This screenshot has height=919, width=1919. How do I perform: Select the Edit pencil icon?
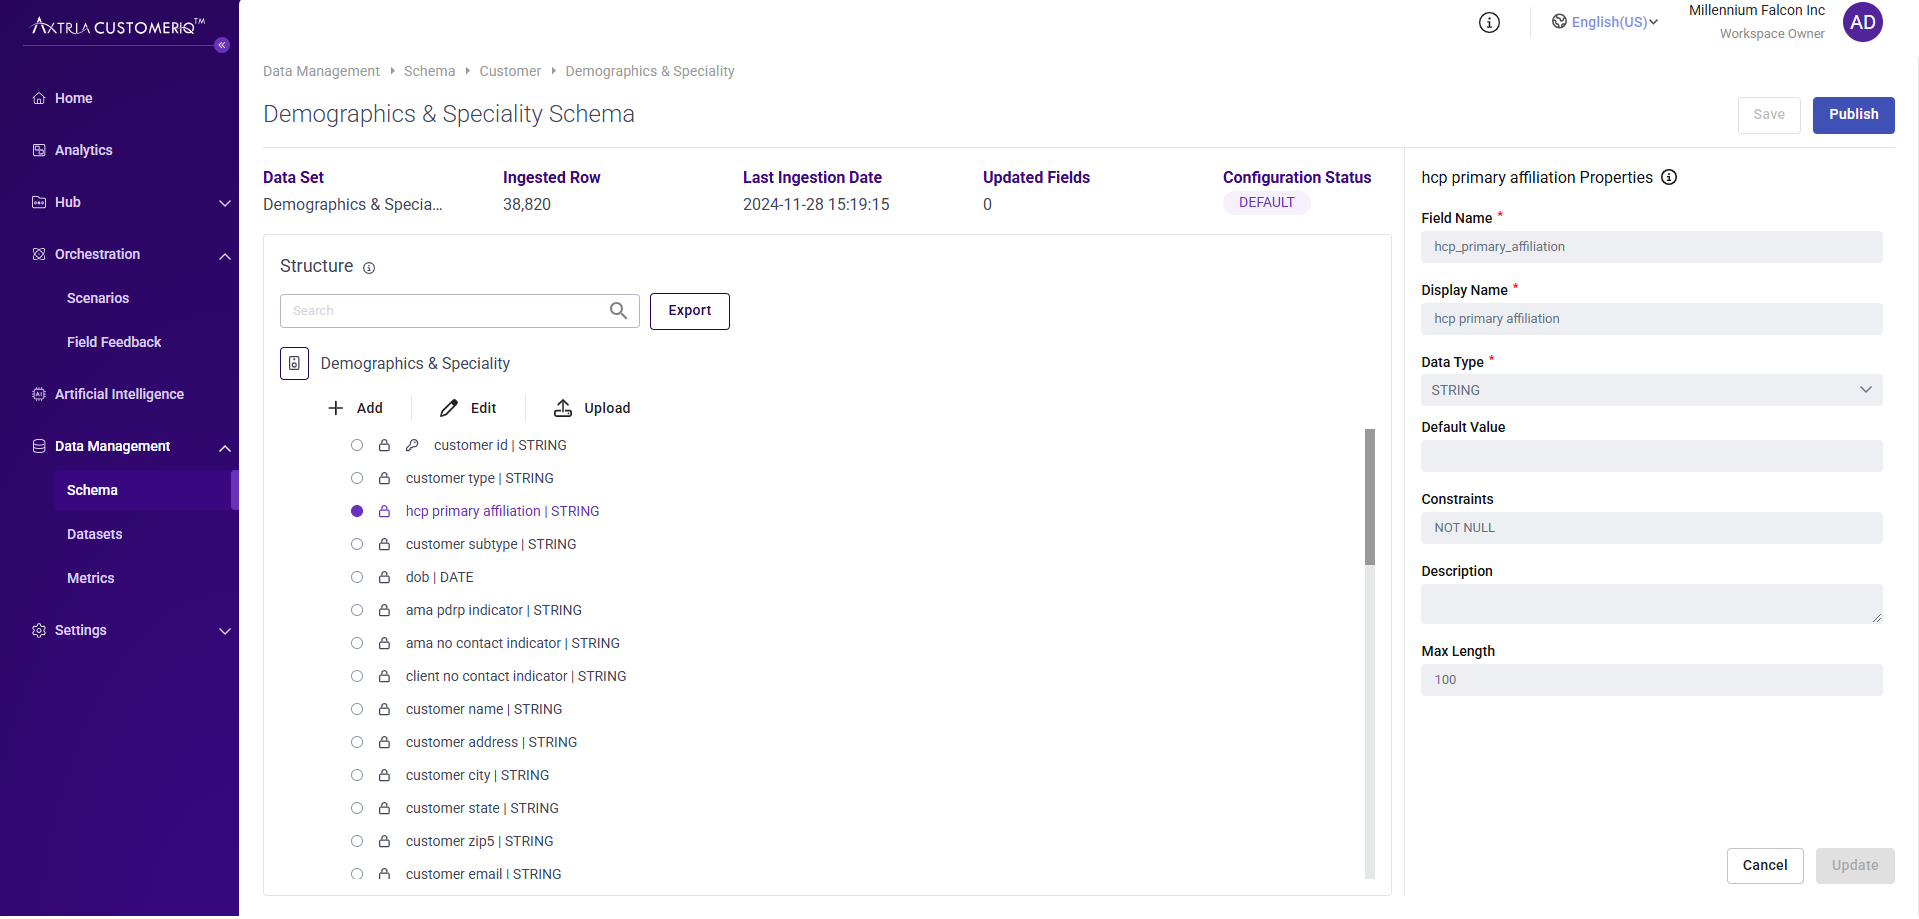tap(448, 408)
